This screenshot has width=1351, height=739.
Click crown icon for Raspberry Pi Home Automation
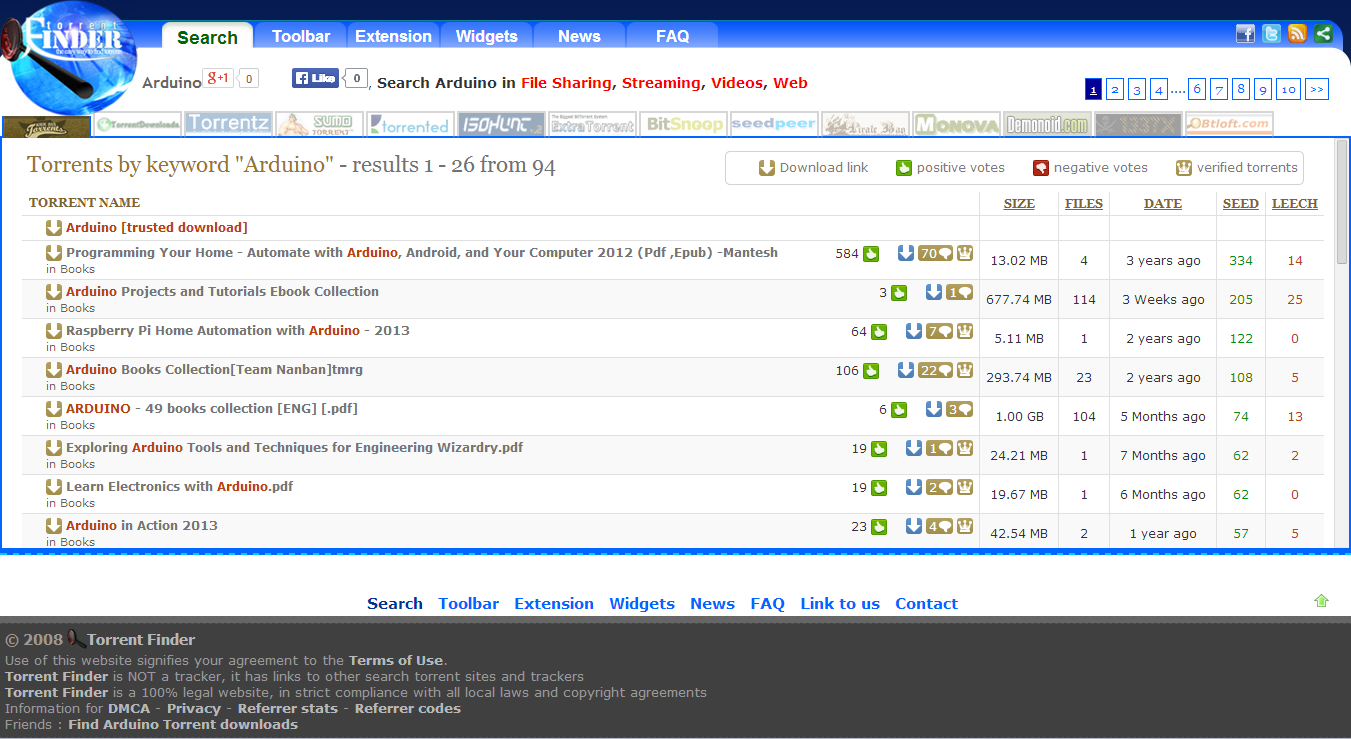tap(965, 331)
